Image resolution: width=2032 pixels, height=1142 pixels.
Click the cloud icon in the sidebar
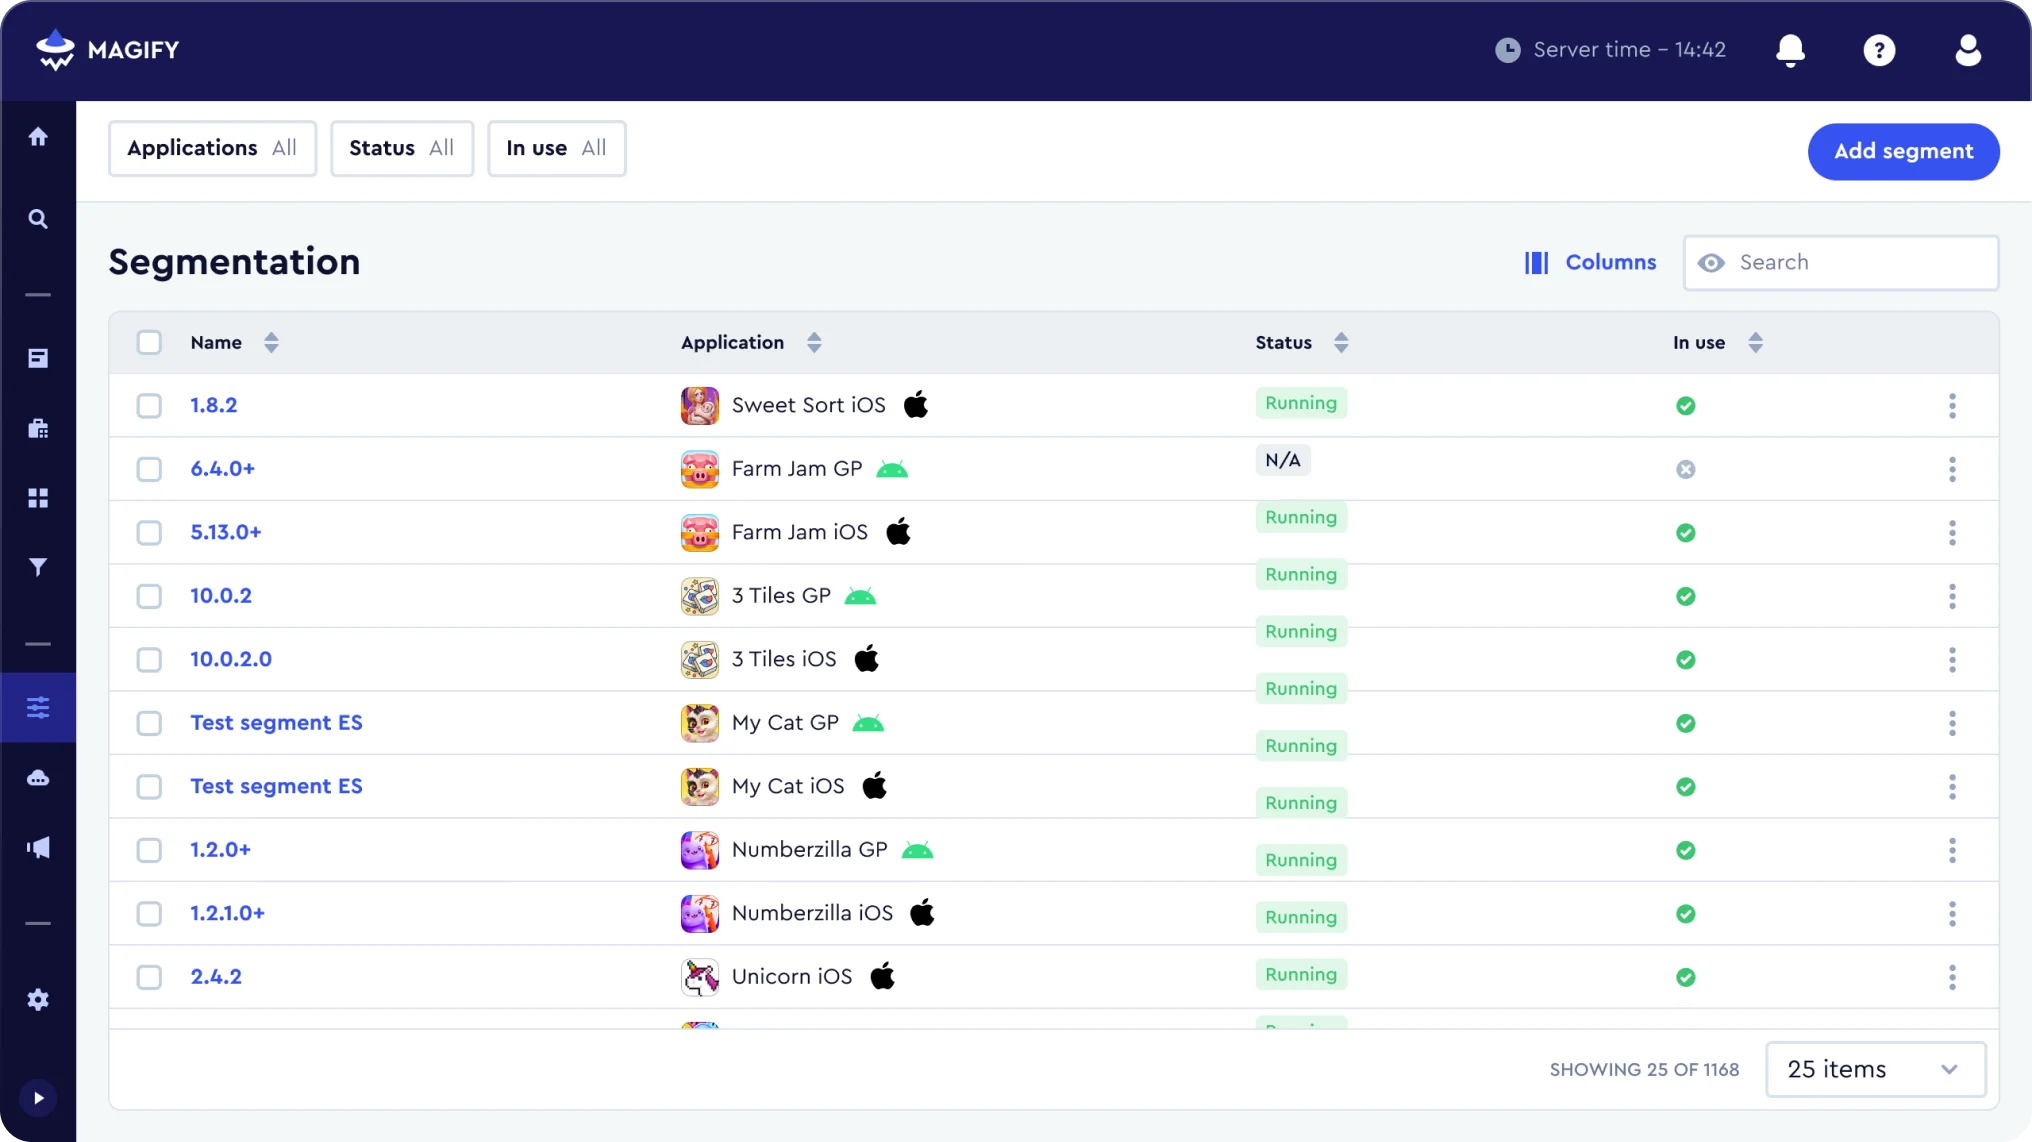[38, 778]
